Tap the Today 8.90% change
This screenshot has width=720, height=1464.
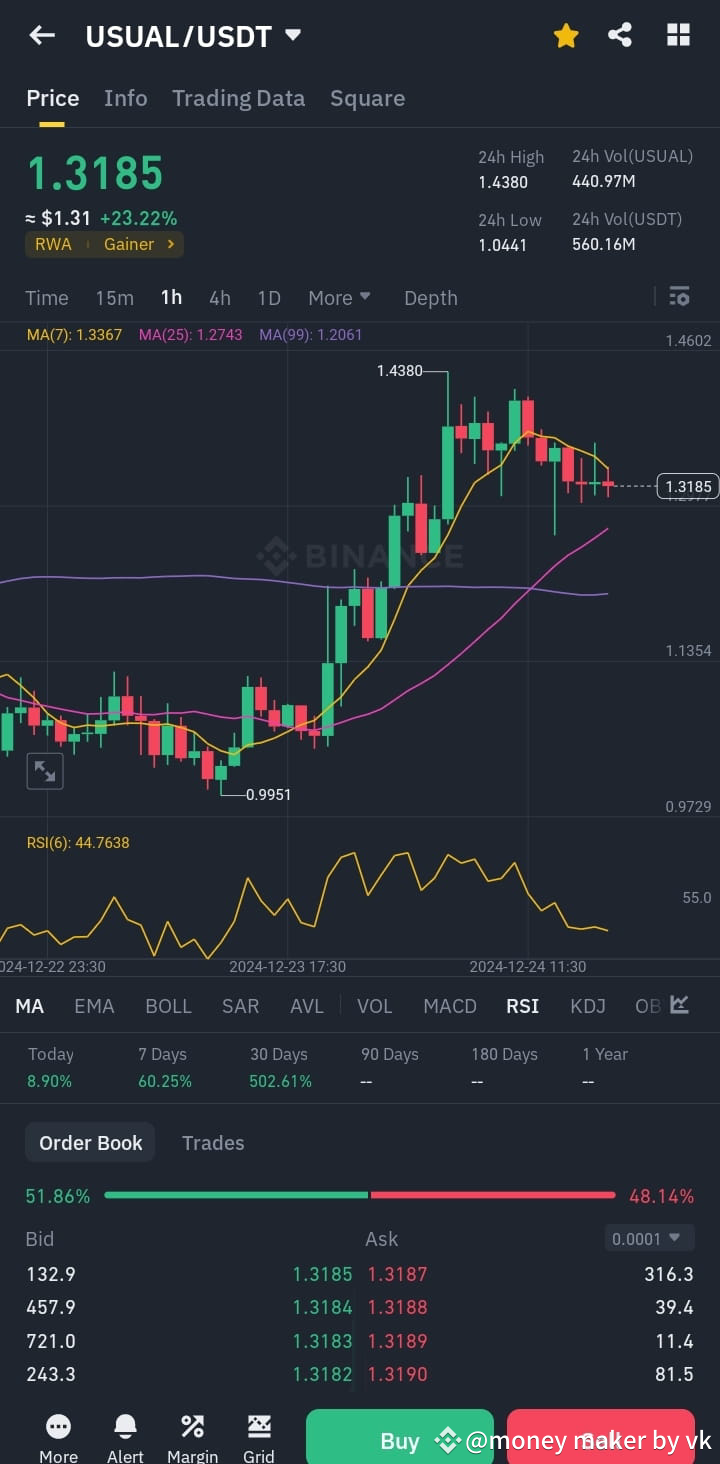pos(51,1068)
